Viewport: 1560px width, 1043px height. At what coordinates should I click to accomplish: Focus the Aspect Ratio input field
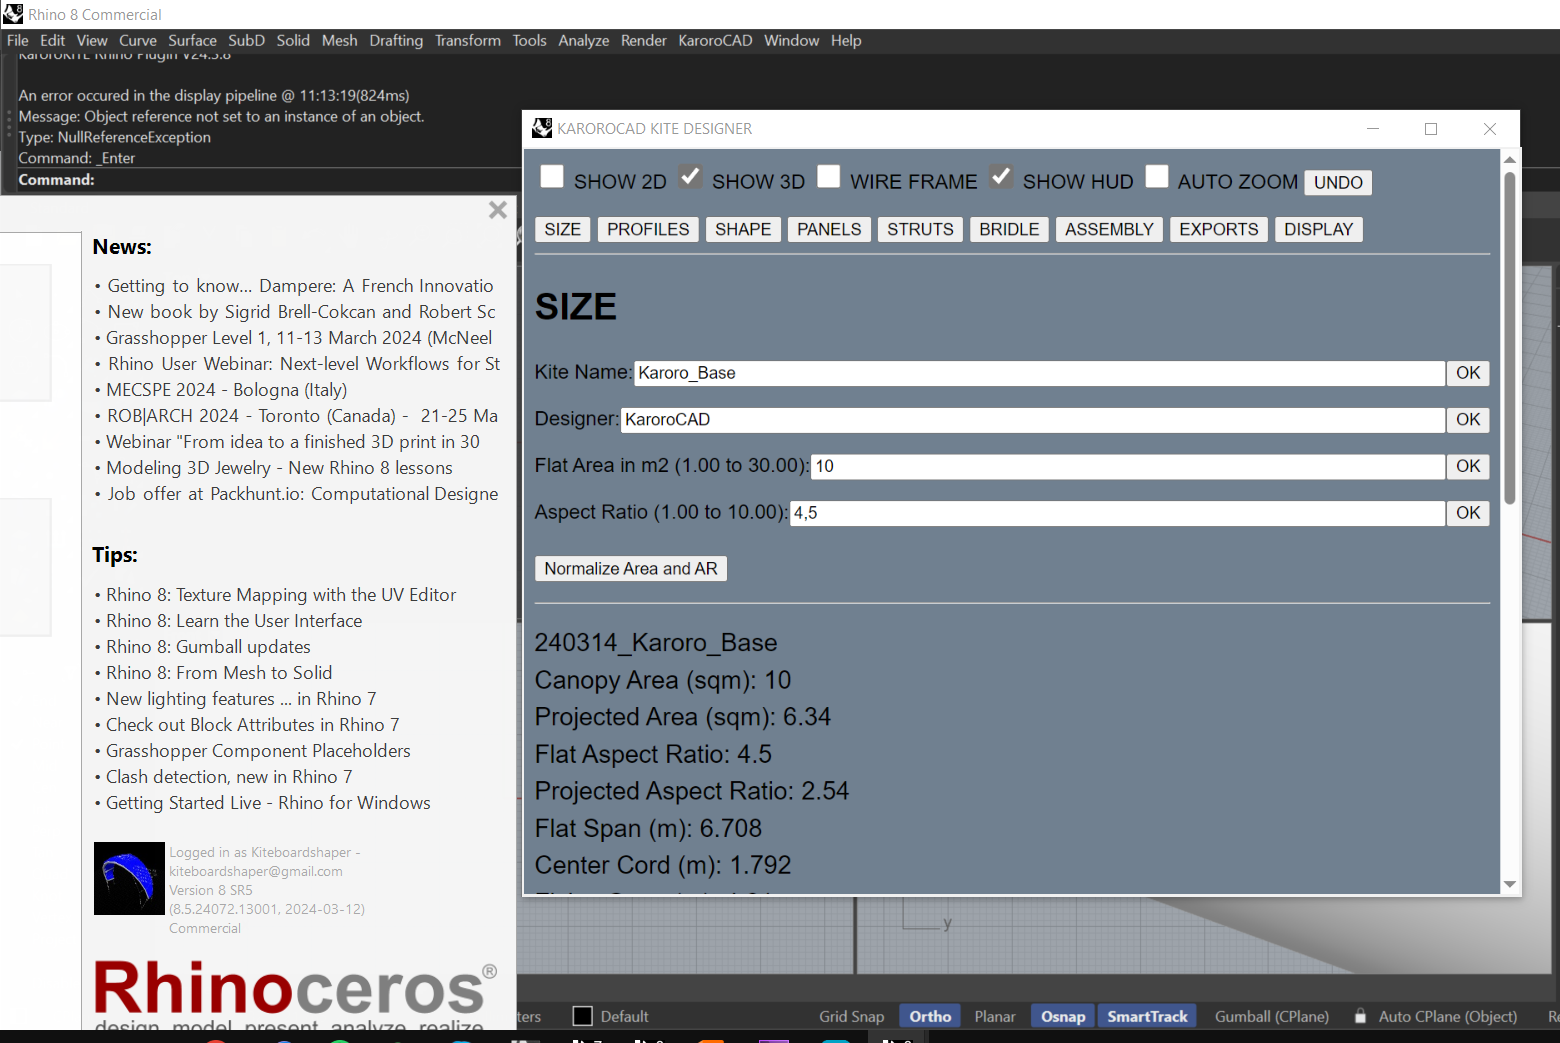1118,513
